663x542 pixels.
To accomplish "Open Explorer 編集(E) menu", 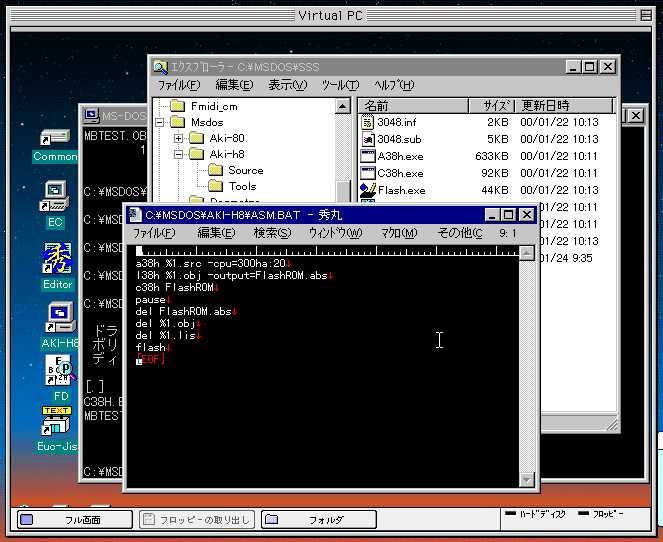I will [x=234, y=85].
